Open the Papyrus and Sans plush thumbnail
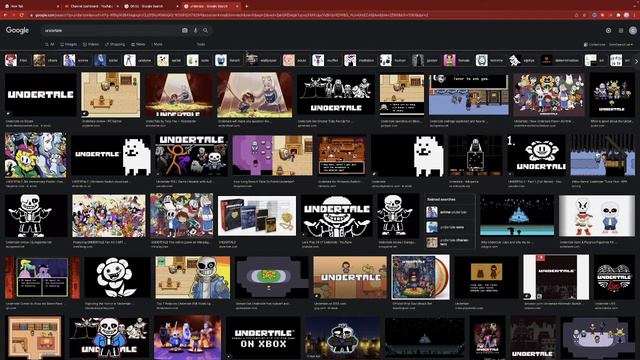The width and height of the screenshot is (640, 360). [x=597, y=216]
